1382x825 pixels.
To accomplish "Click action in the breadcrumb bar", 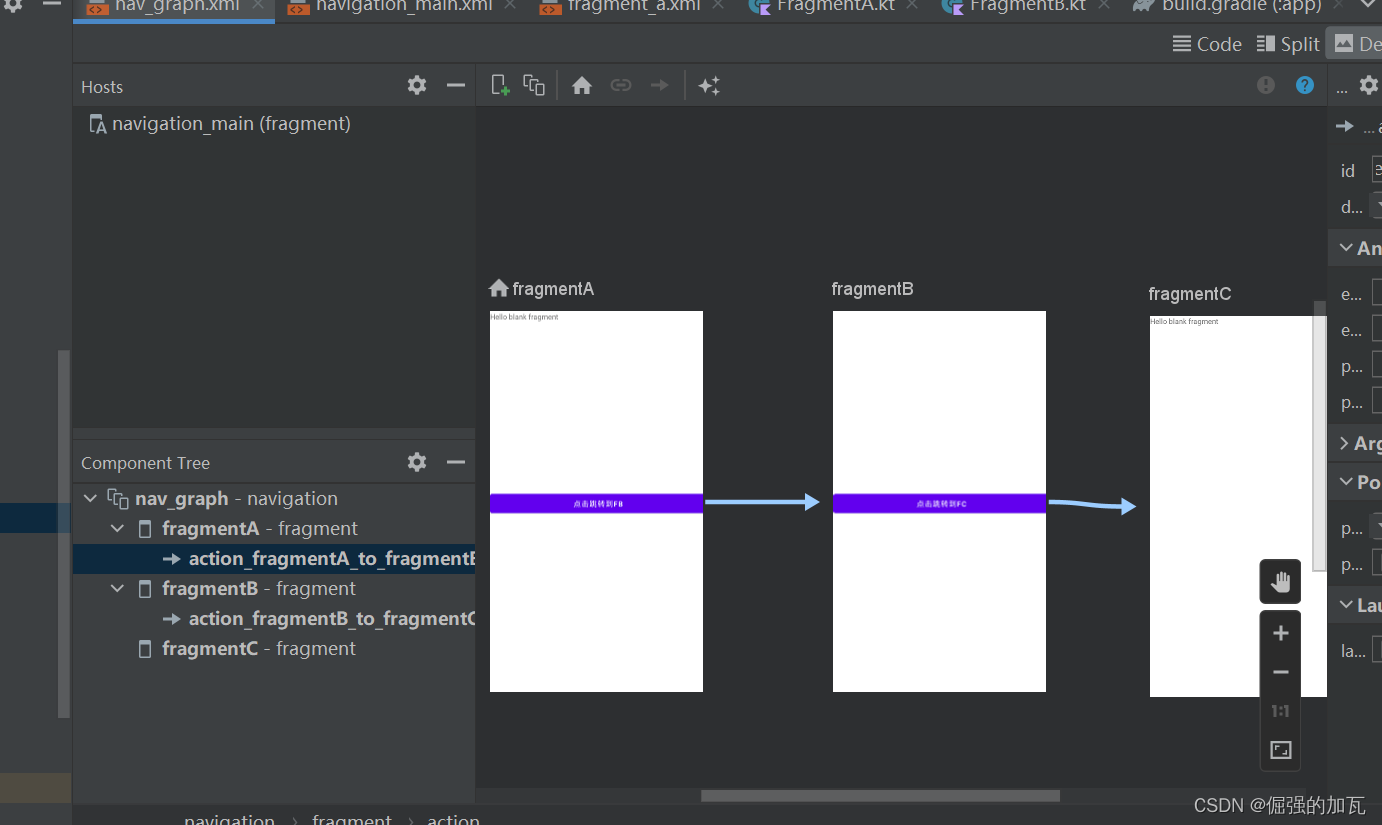I will [x=453, y=819].
